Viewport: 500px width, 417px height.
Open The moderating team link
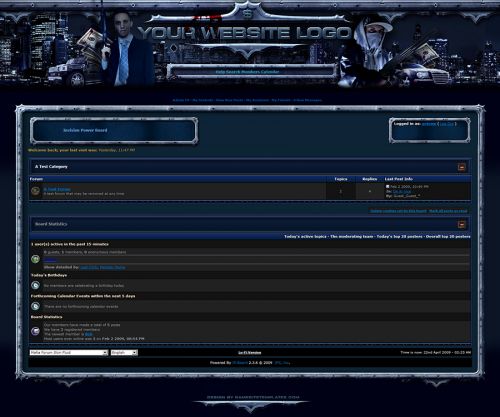click(352, 236)
